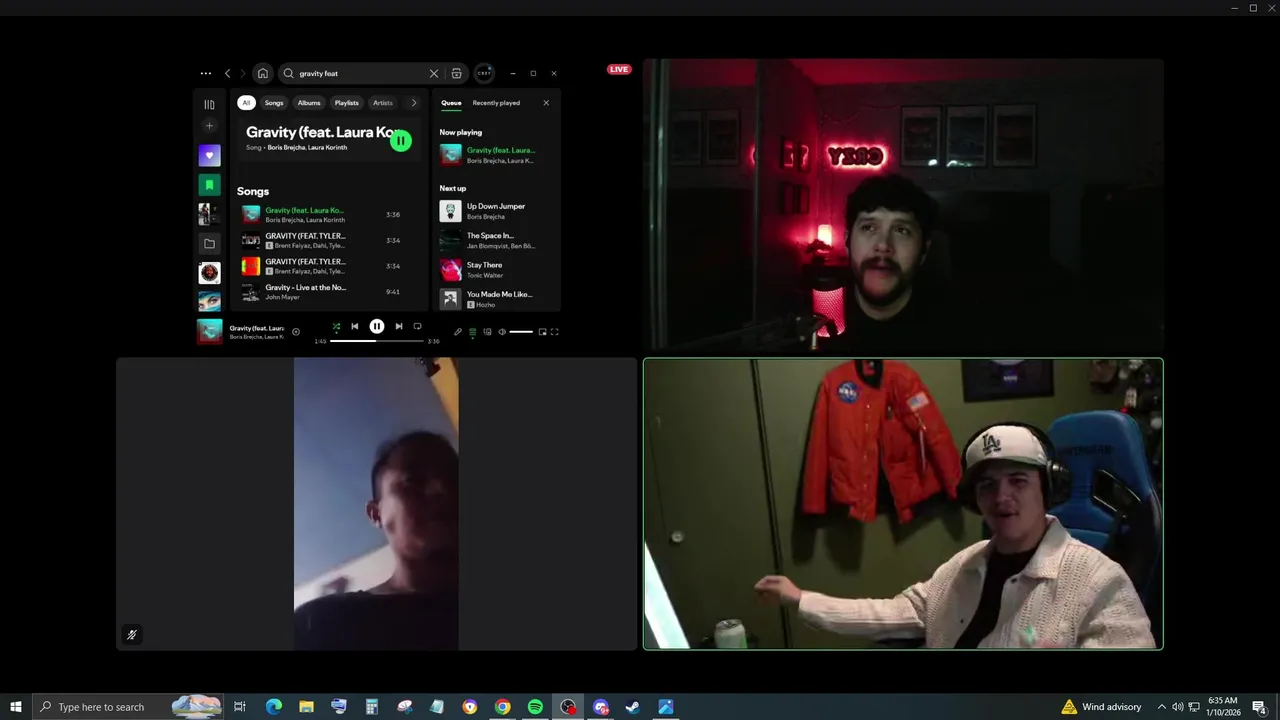Mute the Spotify volume speaker icon
This screenshot has width=1280, height=720.
[x=502, y=332]
